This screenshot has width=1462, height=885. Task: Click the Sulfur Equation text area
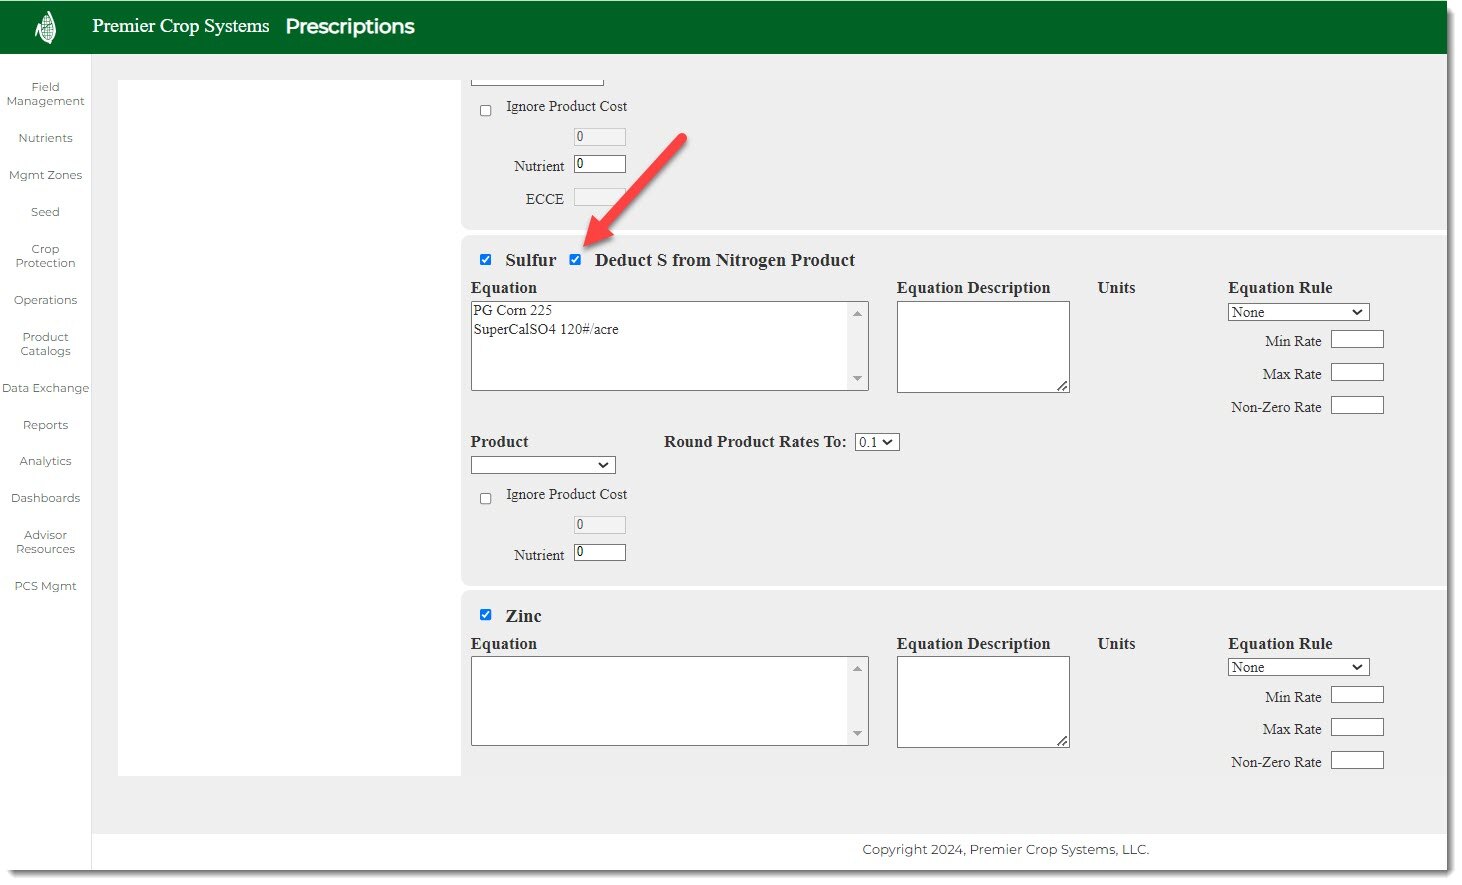click(x=660, y=346)
